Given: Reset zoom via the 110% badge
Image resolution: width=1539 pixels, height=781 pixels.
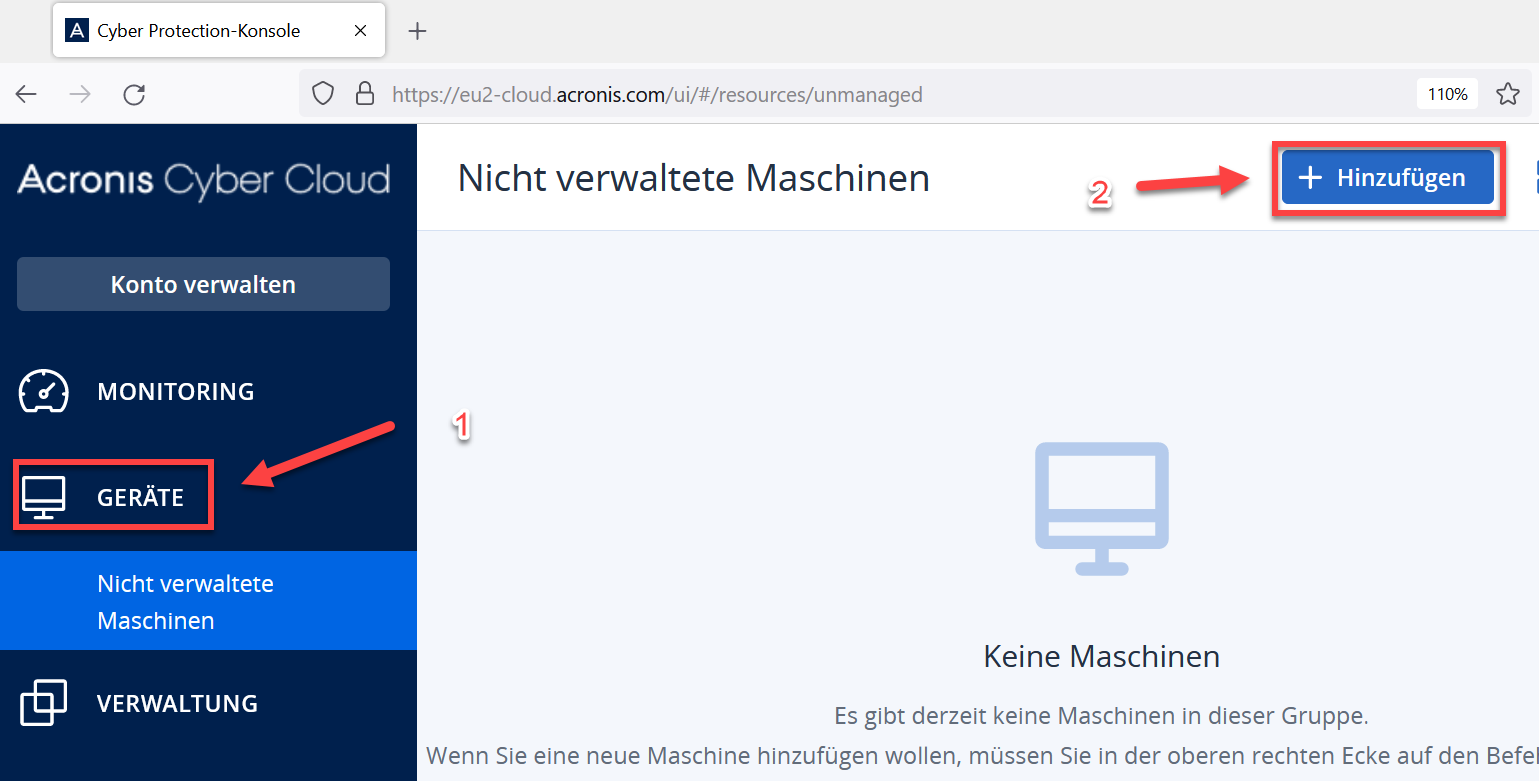Looking at the screenshot, I should 1447,94.
